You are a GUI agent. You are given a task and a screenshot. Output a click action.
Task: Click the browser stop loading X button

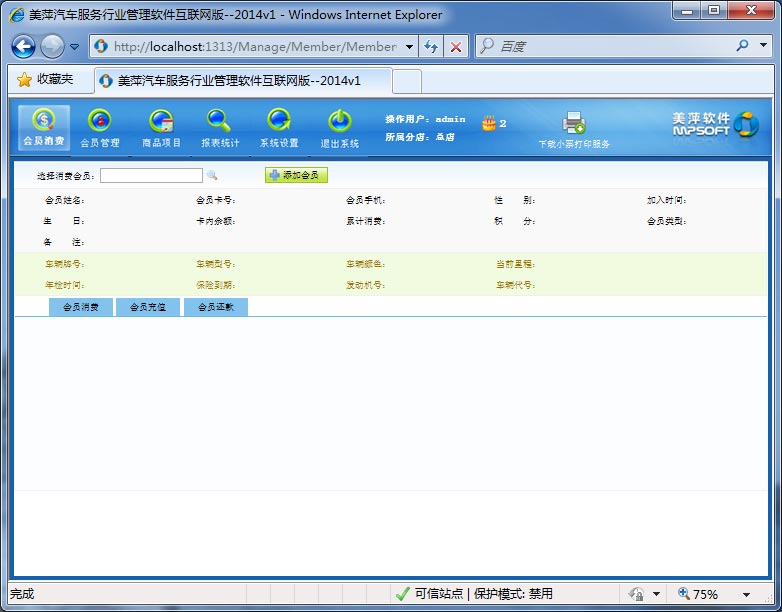(x=456, y=47)
